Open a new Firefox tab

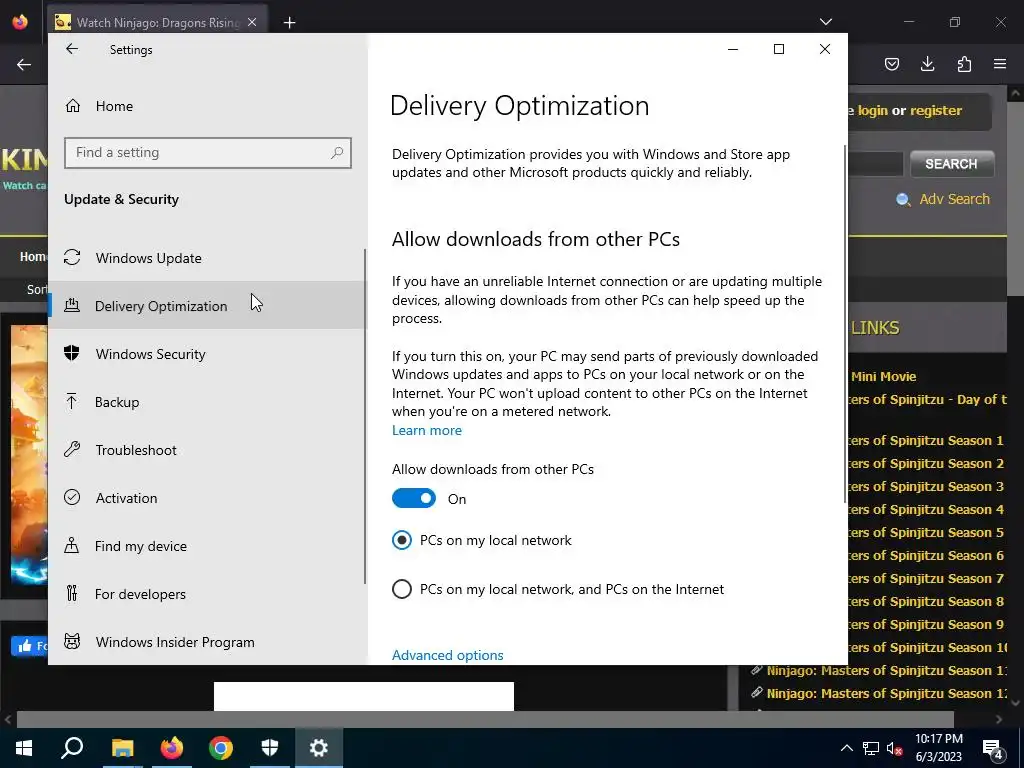(289, 23)
